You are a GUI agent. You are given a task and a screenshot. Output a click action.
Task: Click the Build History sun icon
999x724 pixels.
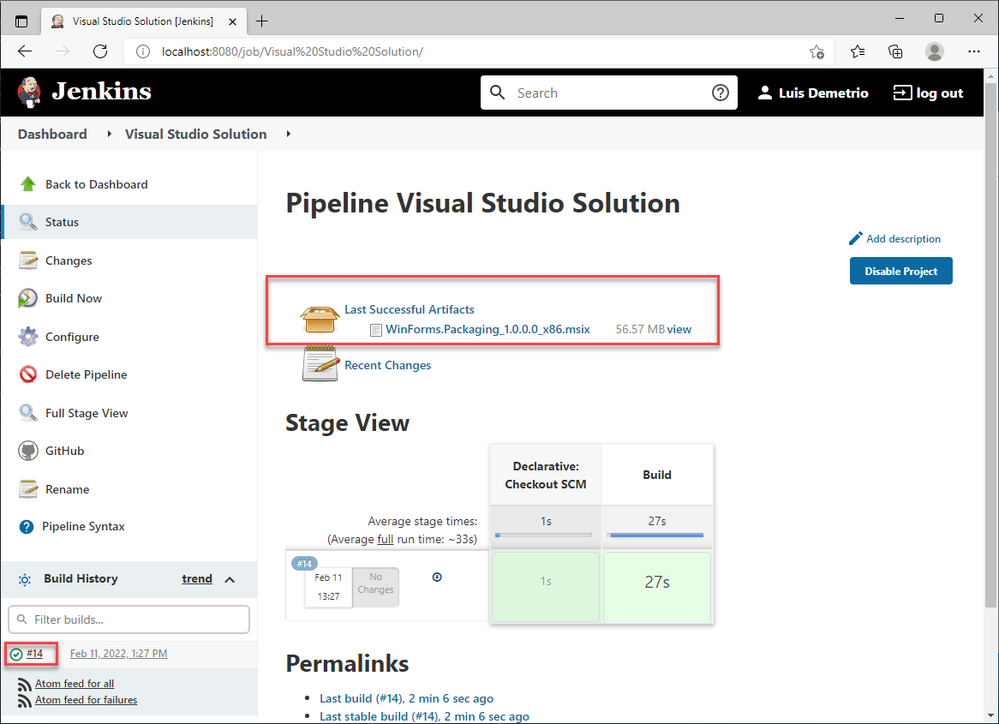point(24,579)
